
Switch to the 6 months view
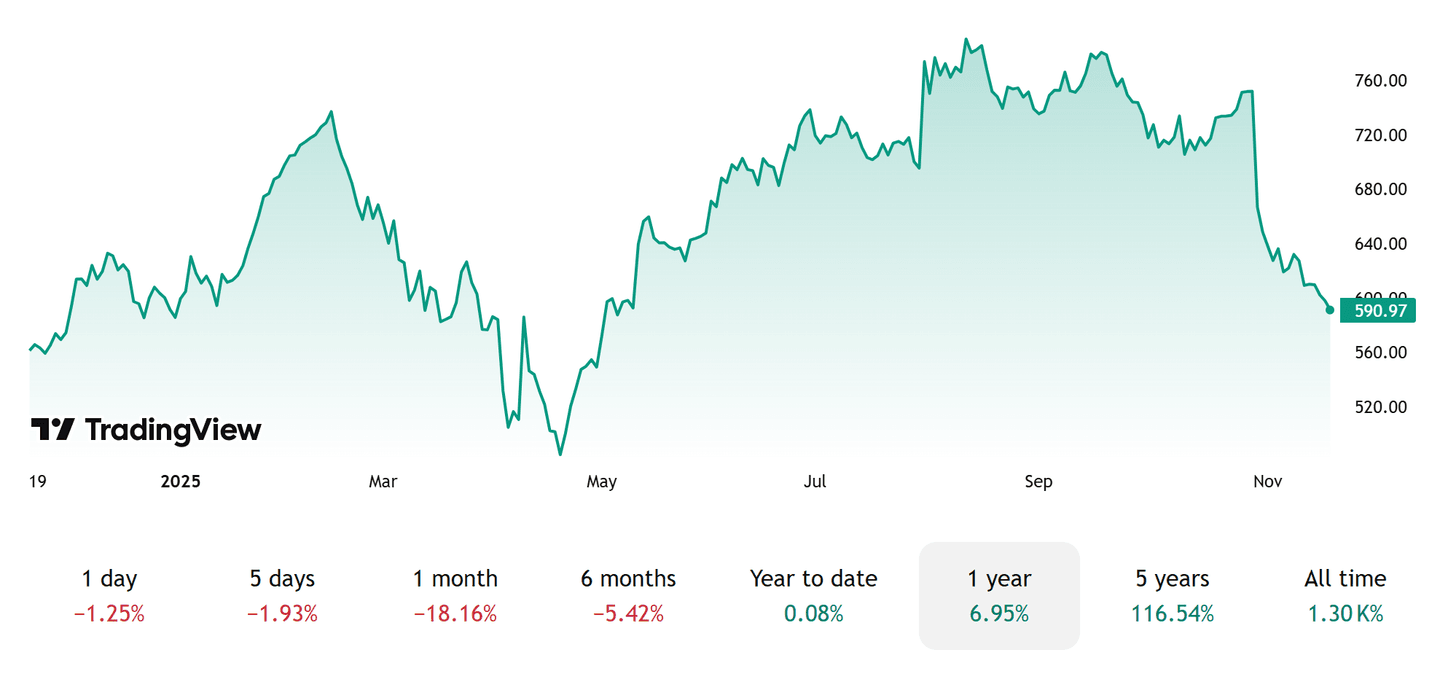(x=629, y=578)
